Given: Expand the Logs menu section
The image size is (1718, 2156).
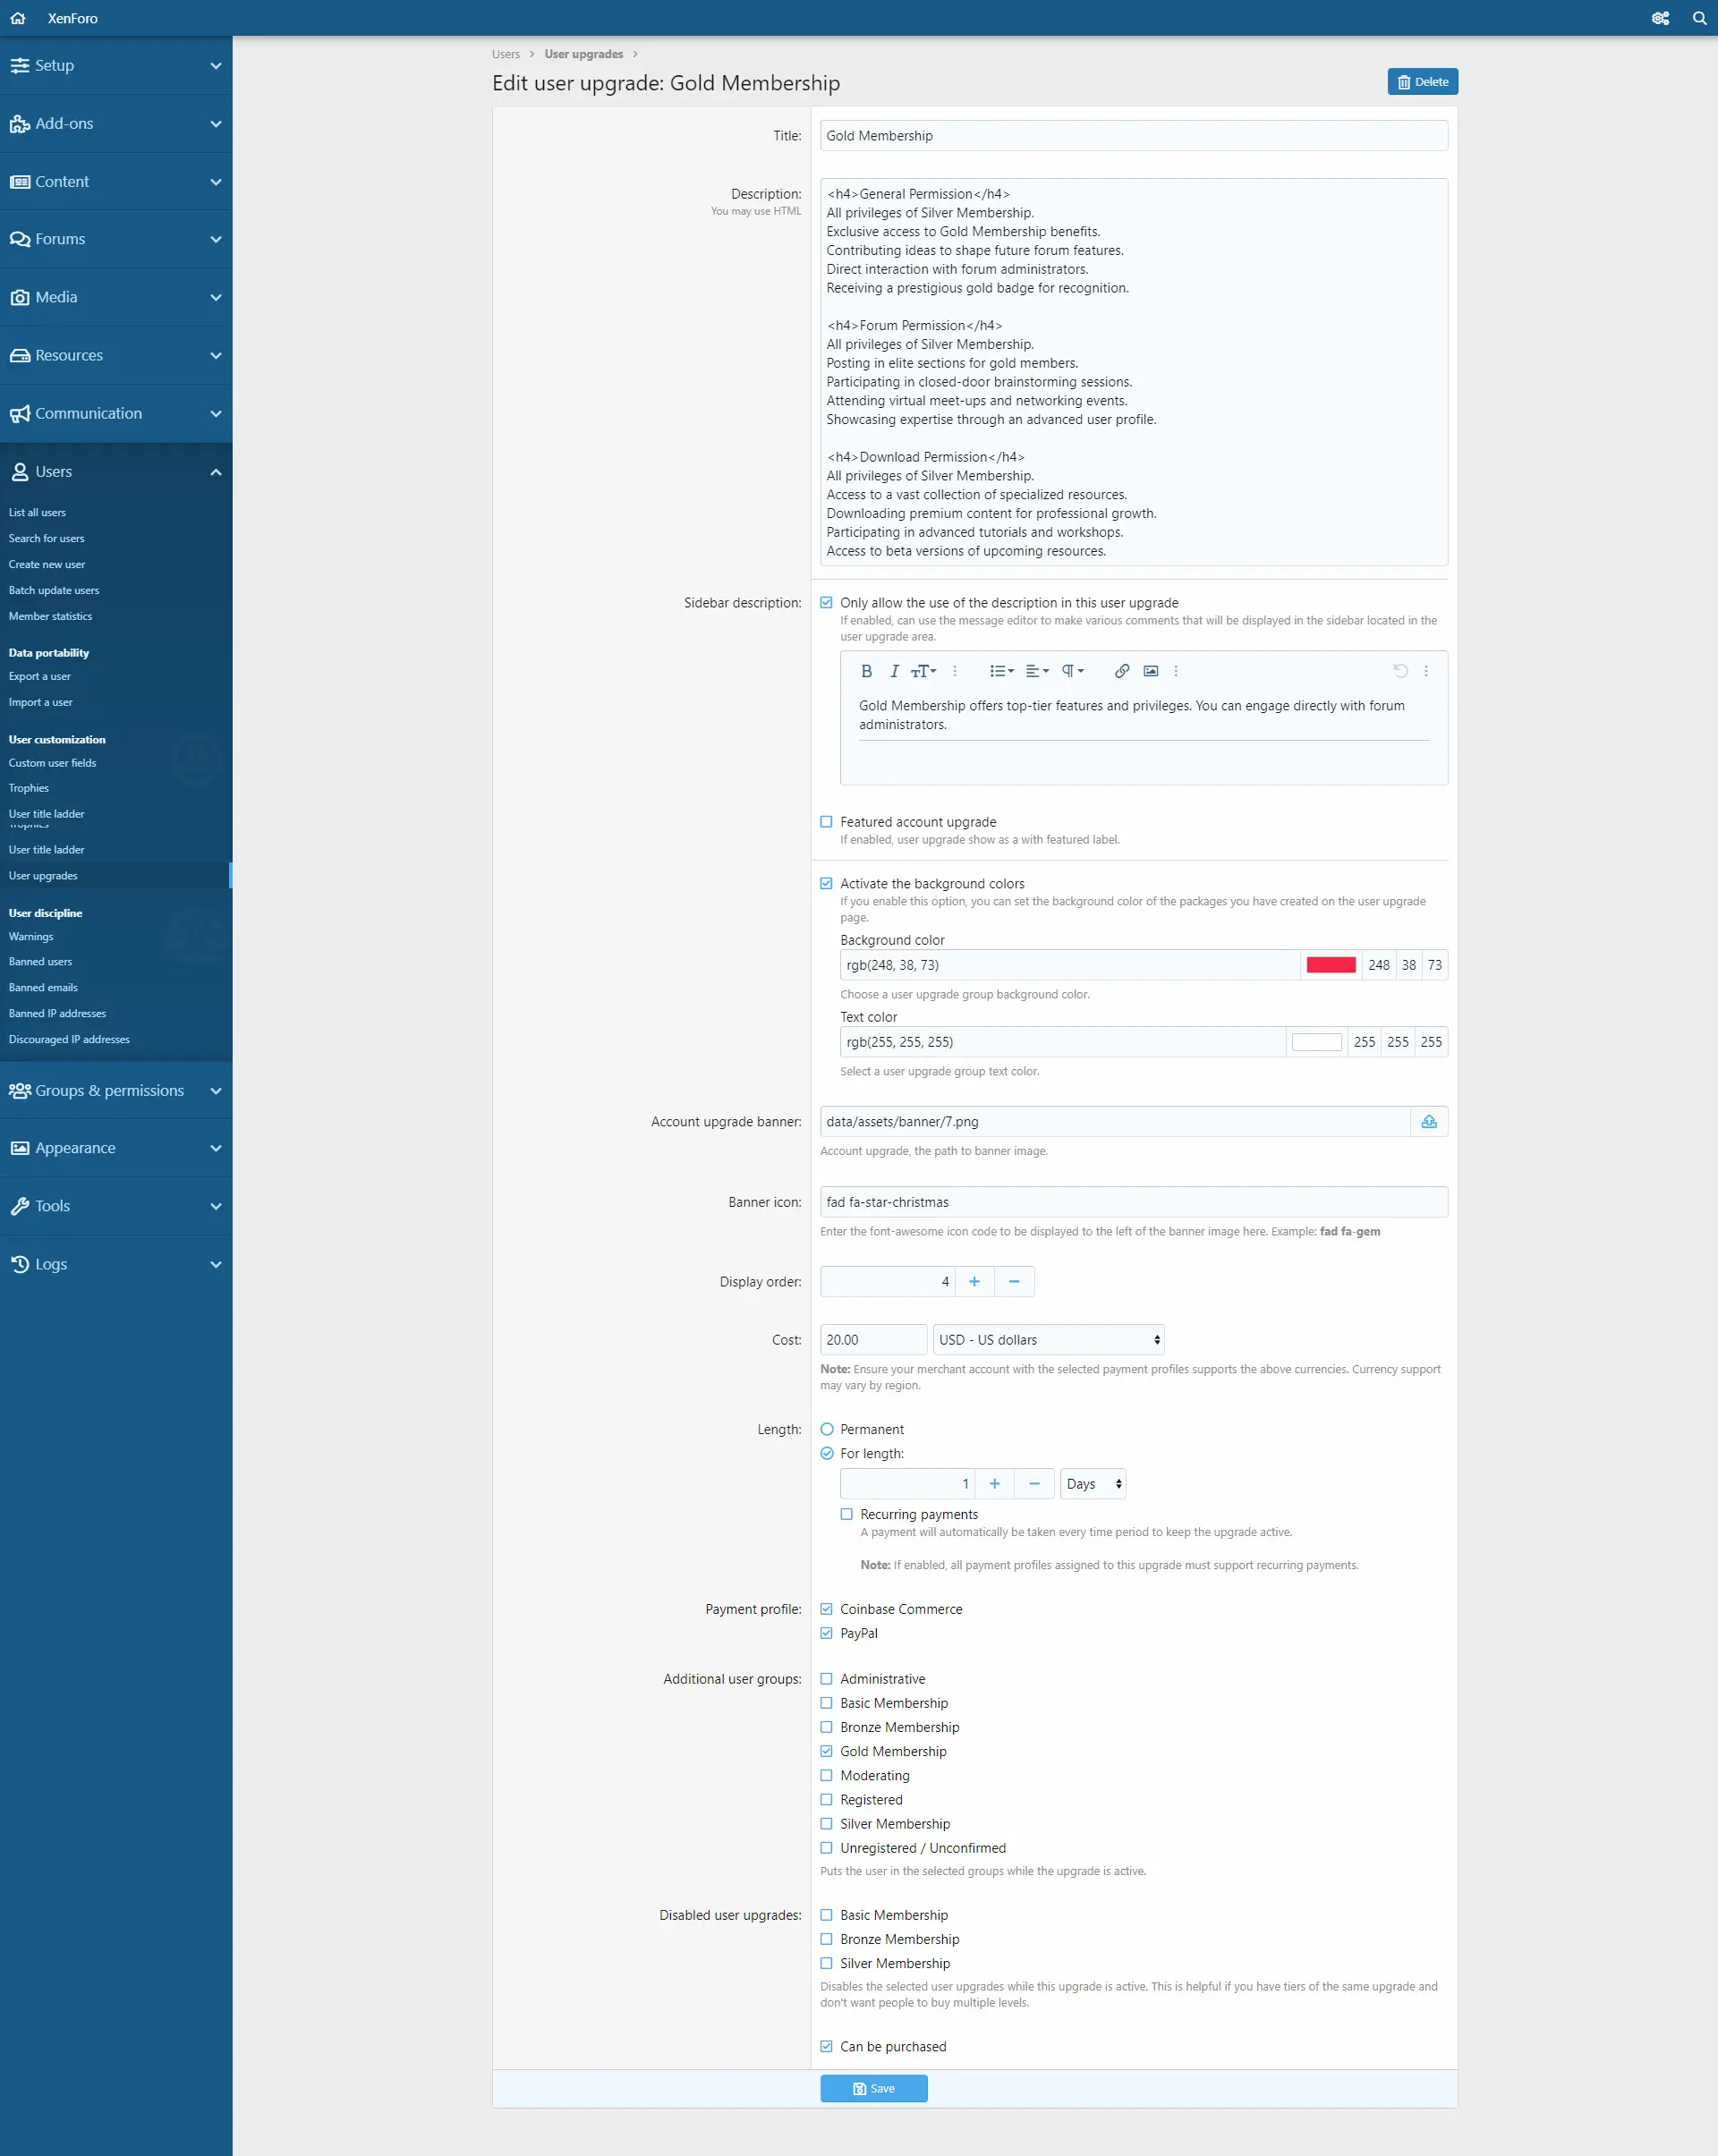Looking at the screenshot, I should point(215,1264).
